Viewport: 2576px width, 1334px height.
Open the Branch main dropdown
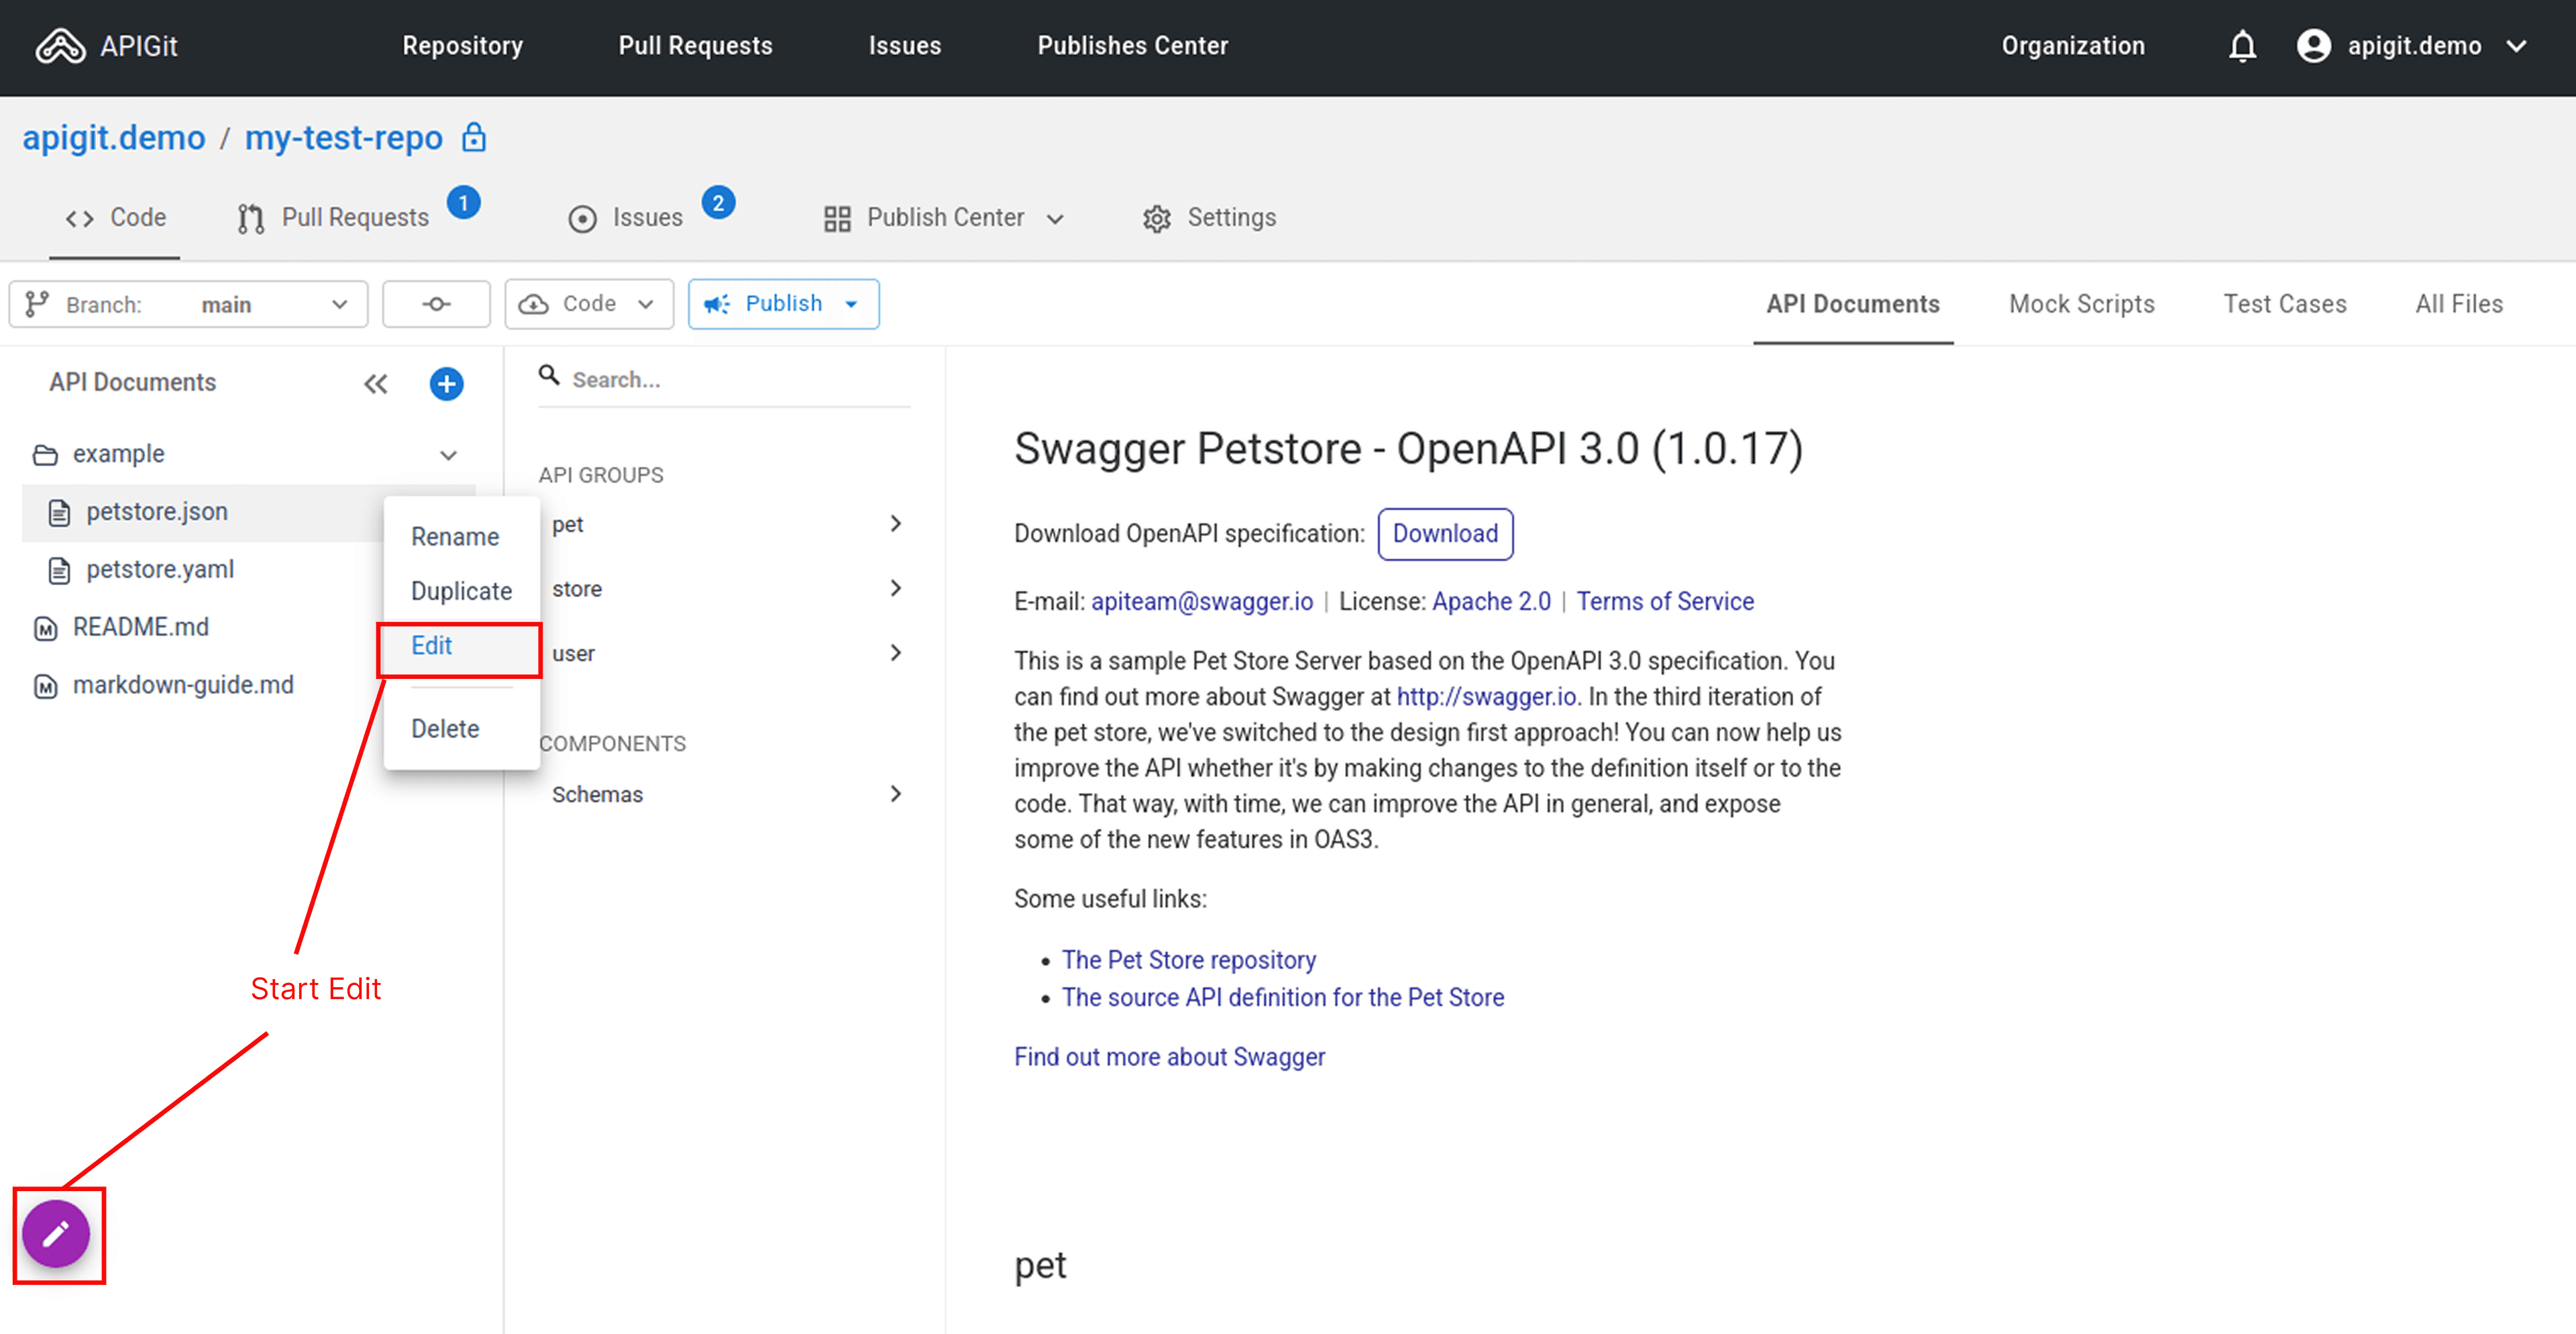click(189, 304)
